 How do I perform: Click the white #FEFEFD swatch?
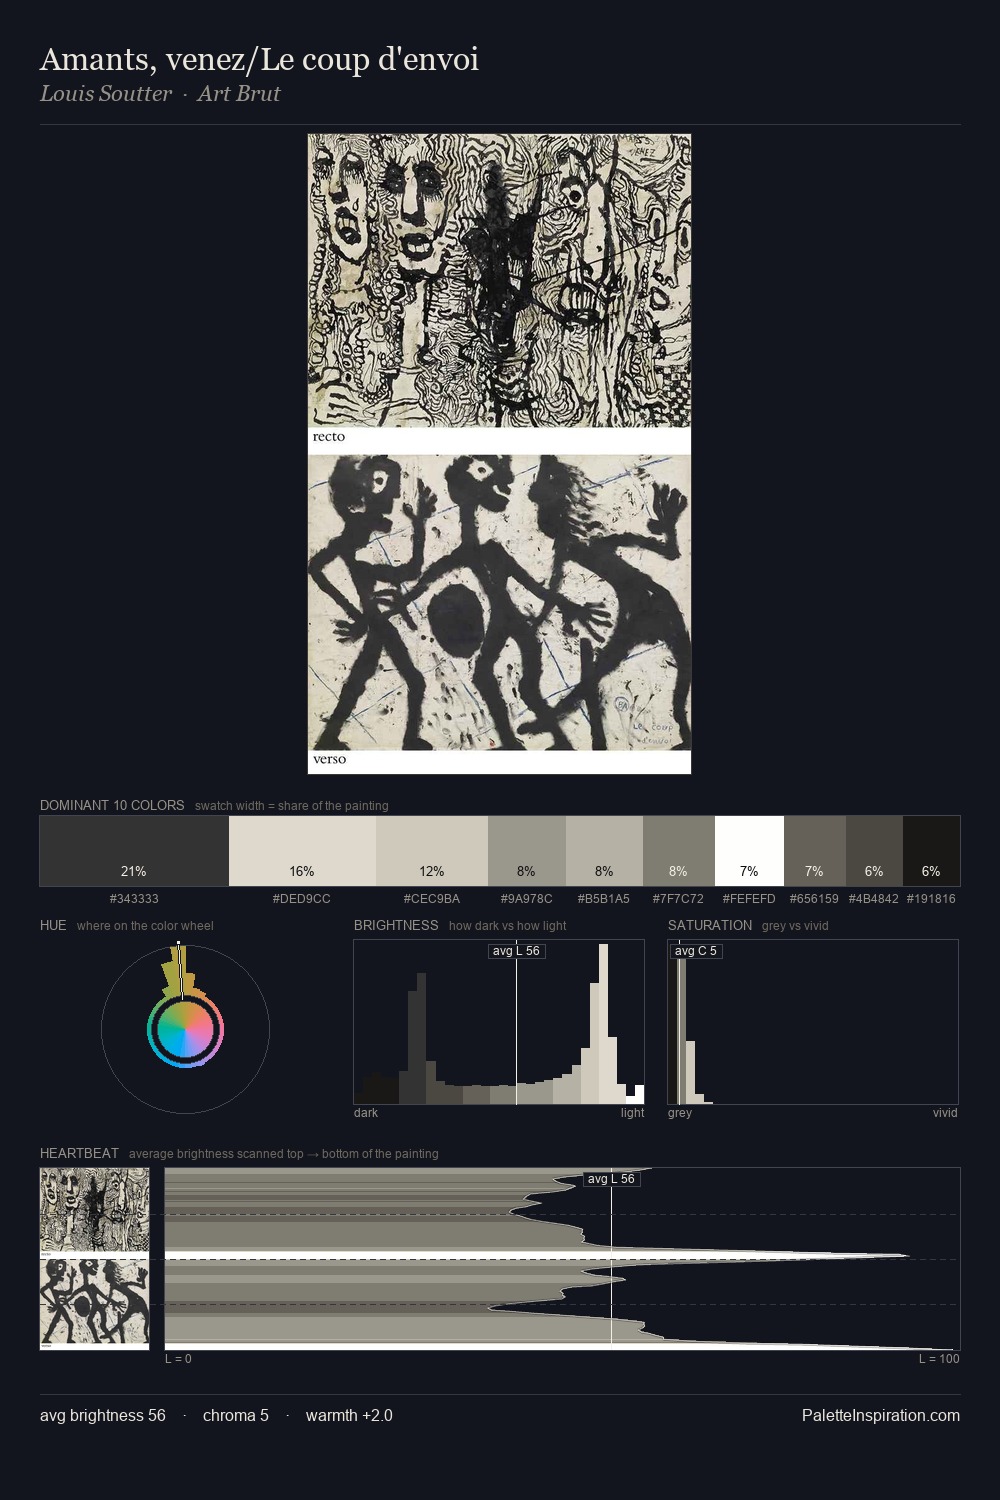click(749, 851)
